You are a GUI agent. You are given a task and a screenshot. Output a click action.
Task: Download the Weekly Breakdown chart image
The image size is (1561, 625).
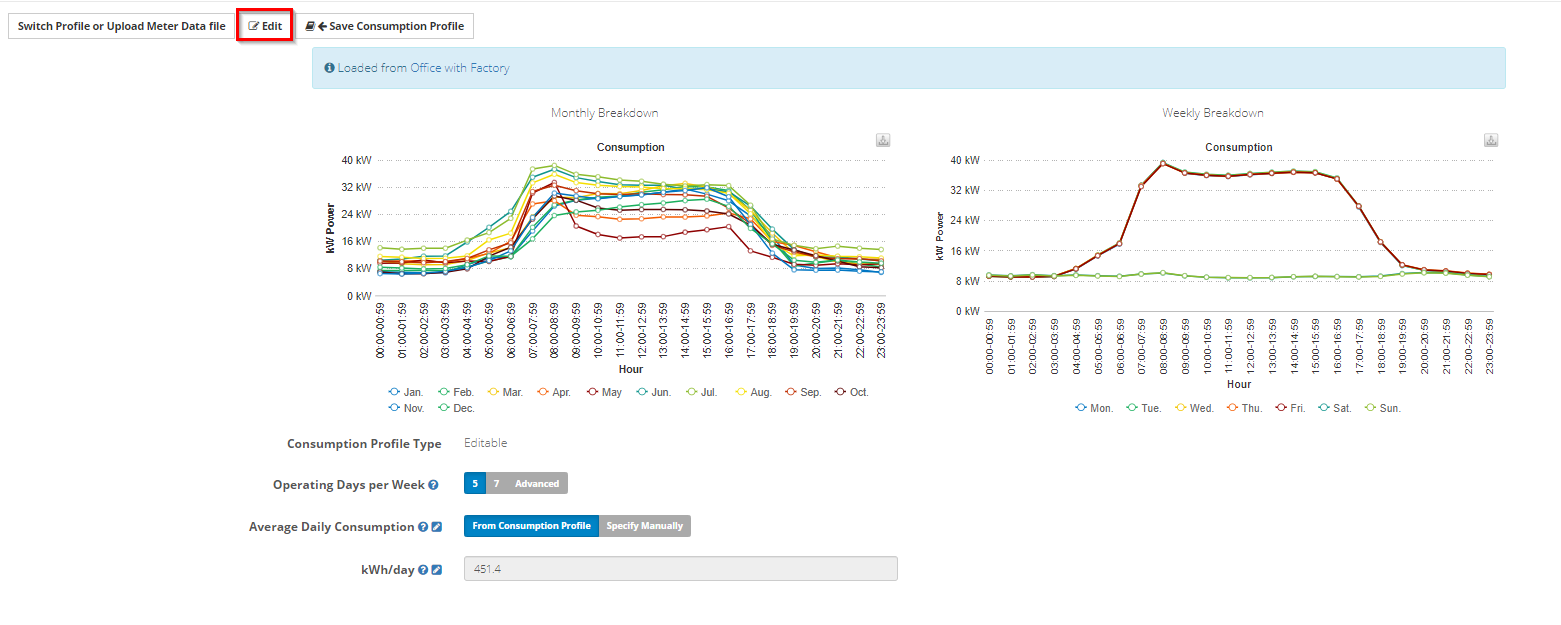click(x=1491, y=140)
